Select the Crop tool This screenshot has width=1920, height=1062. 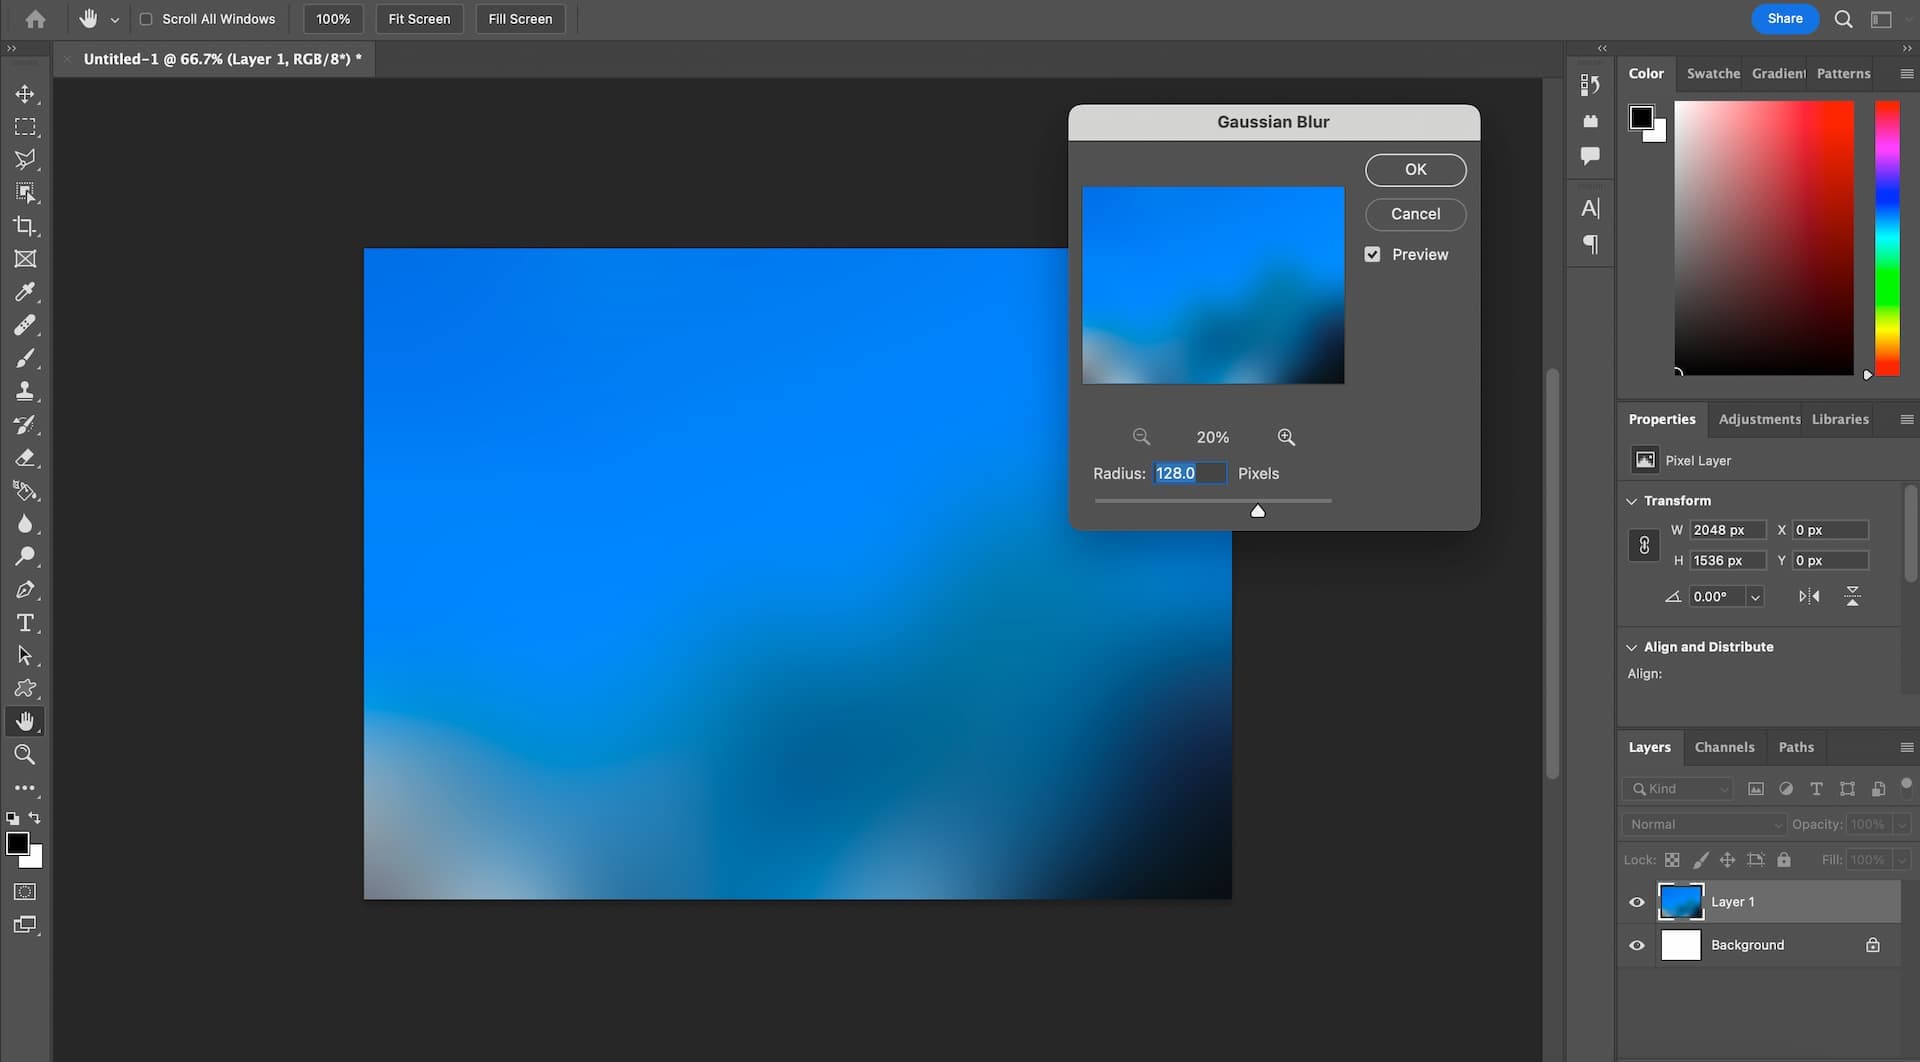coord(25,226)
